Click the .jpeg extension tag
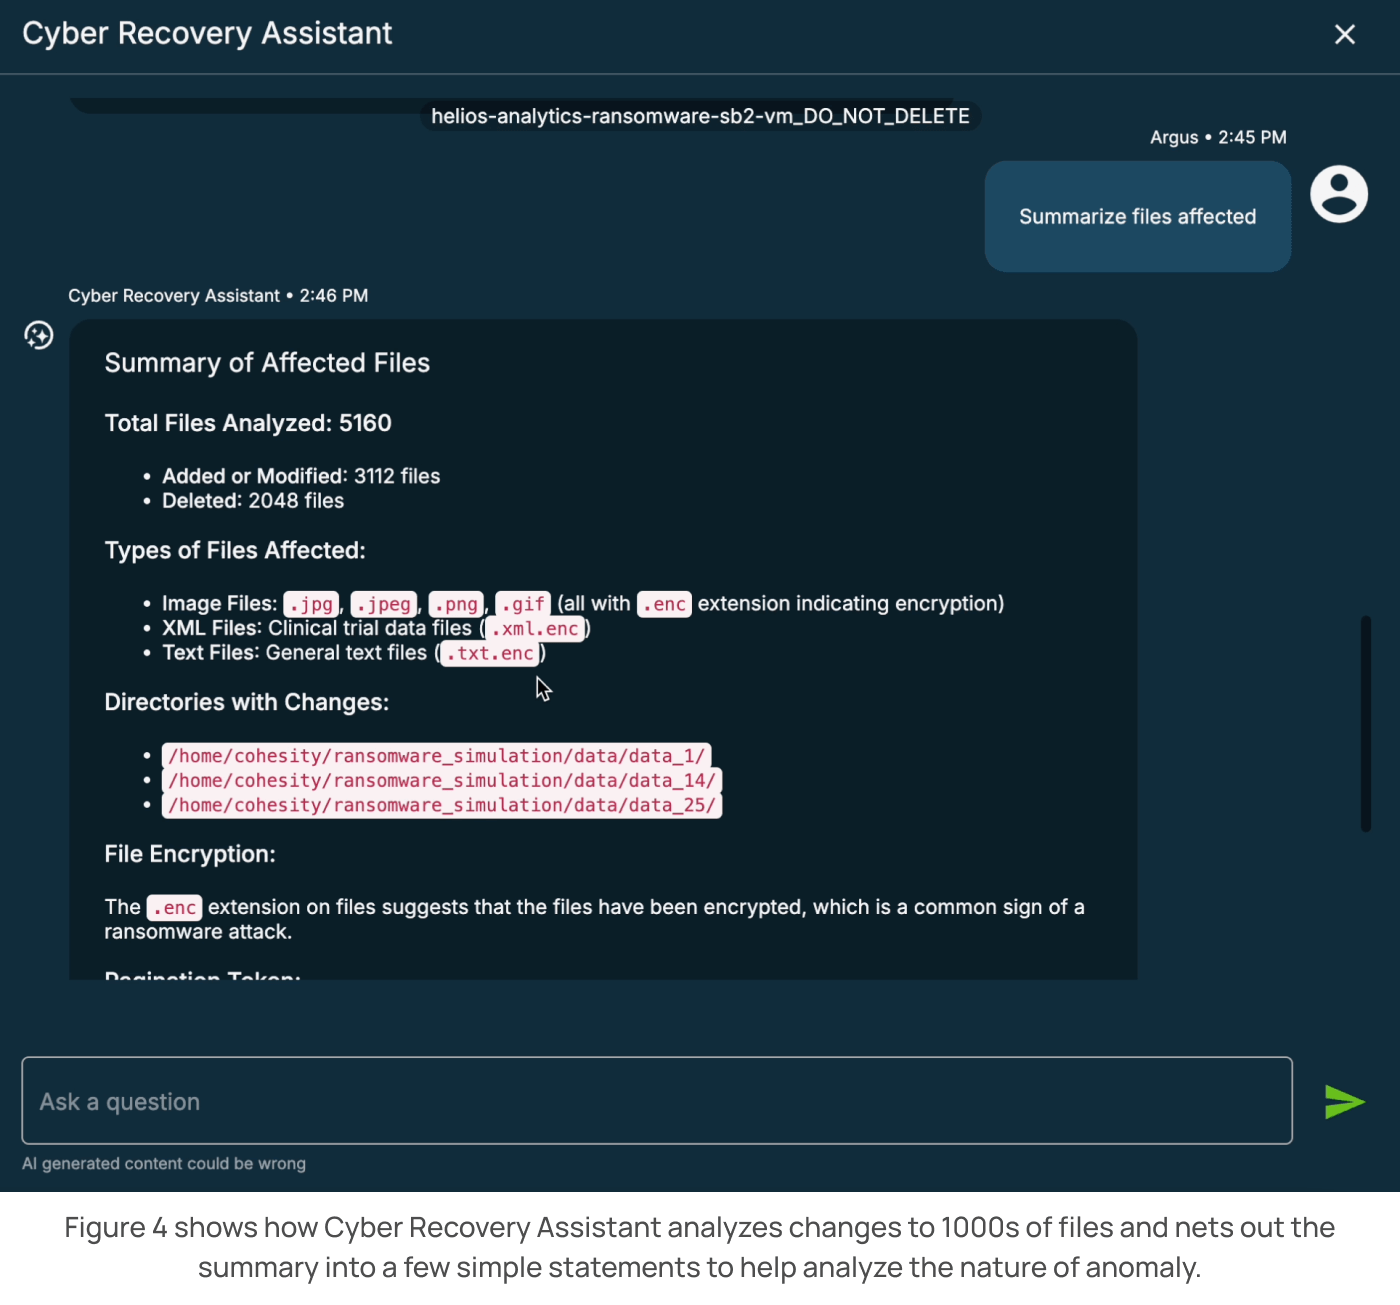Image resolution: width=1400 pixels, height=1305 pixels. tap(384, 604)
